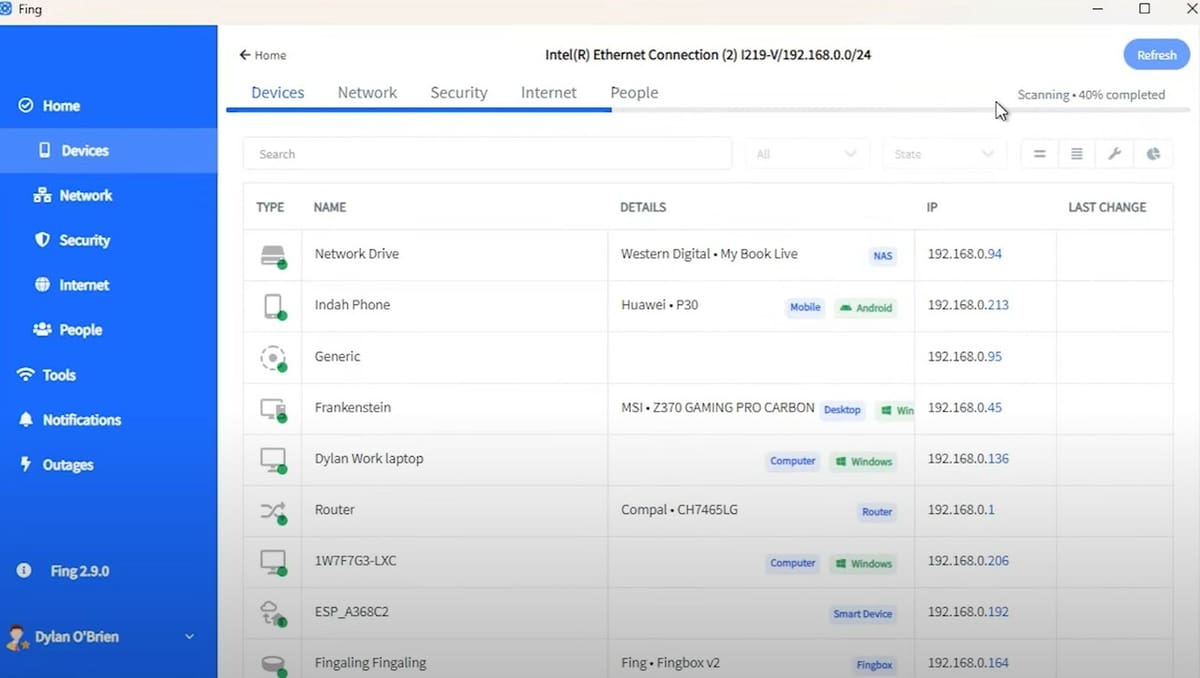Viewport: 1200px width, 678px height.
Task: Click the Fing 2.9.0 version label
Action: pyautogui.click(x=80, y=571)
